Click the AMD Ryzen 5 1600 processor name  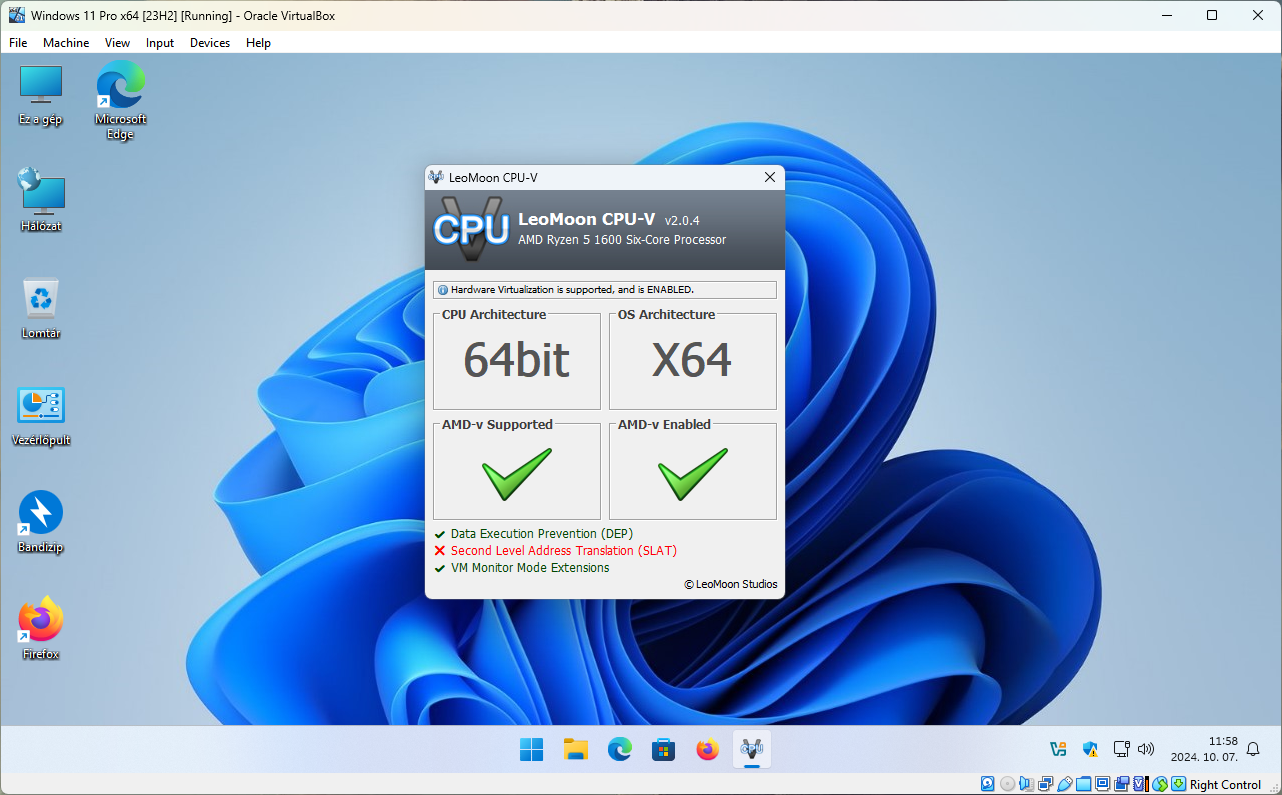coord(622,240)
